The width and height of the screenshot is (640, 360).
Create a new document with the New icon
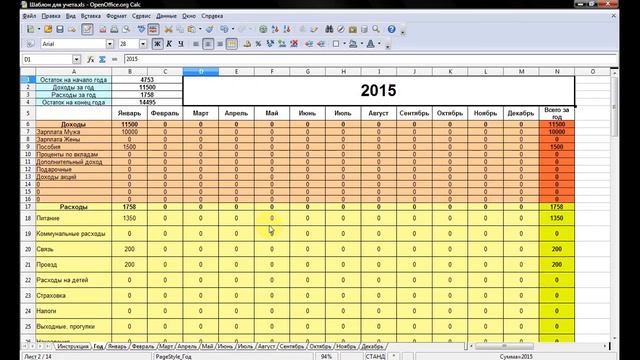coord(31,29)
